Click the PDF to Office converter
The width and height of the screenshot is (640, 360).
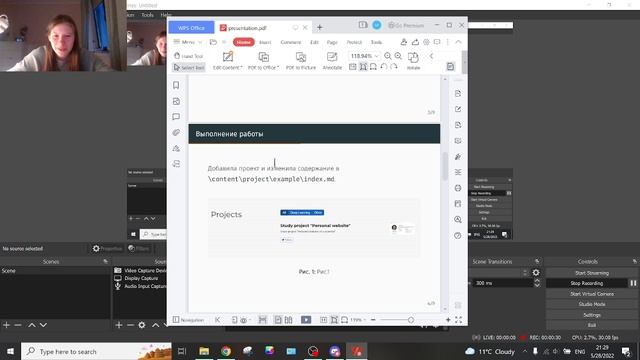(x=263, y=60)
